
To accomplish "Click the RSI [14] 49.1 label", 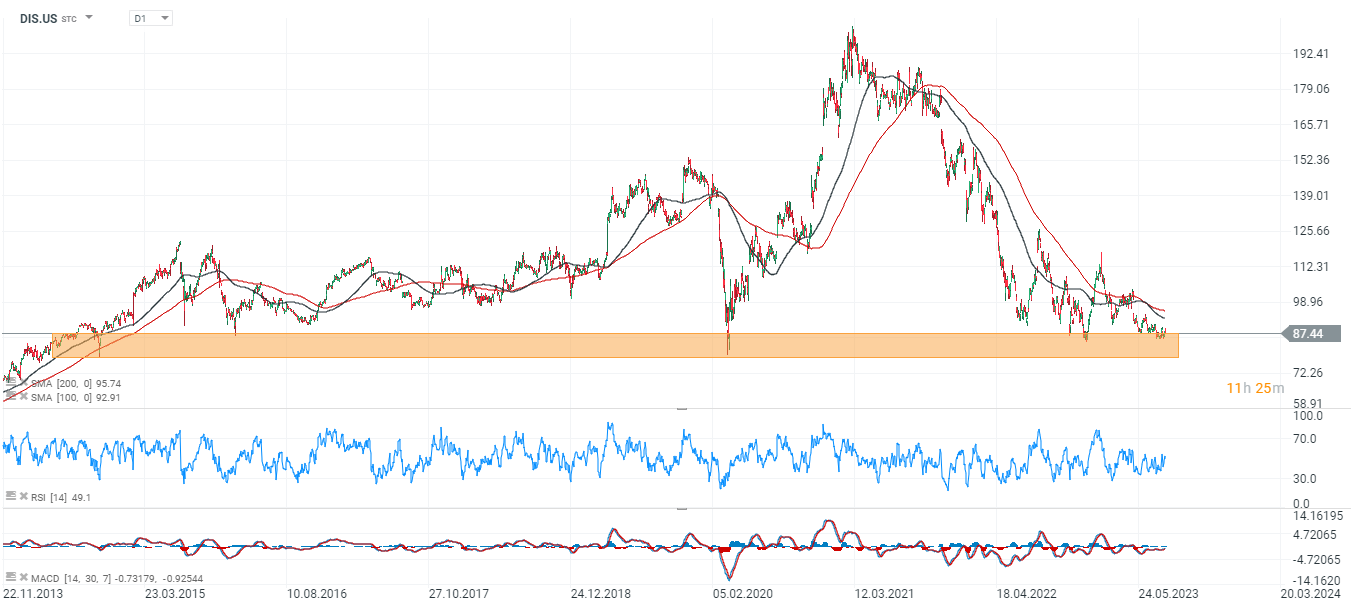I will (x=61, y=497).
